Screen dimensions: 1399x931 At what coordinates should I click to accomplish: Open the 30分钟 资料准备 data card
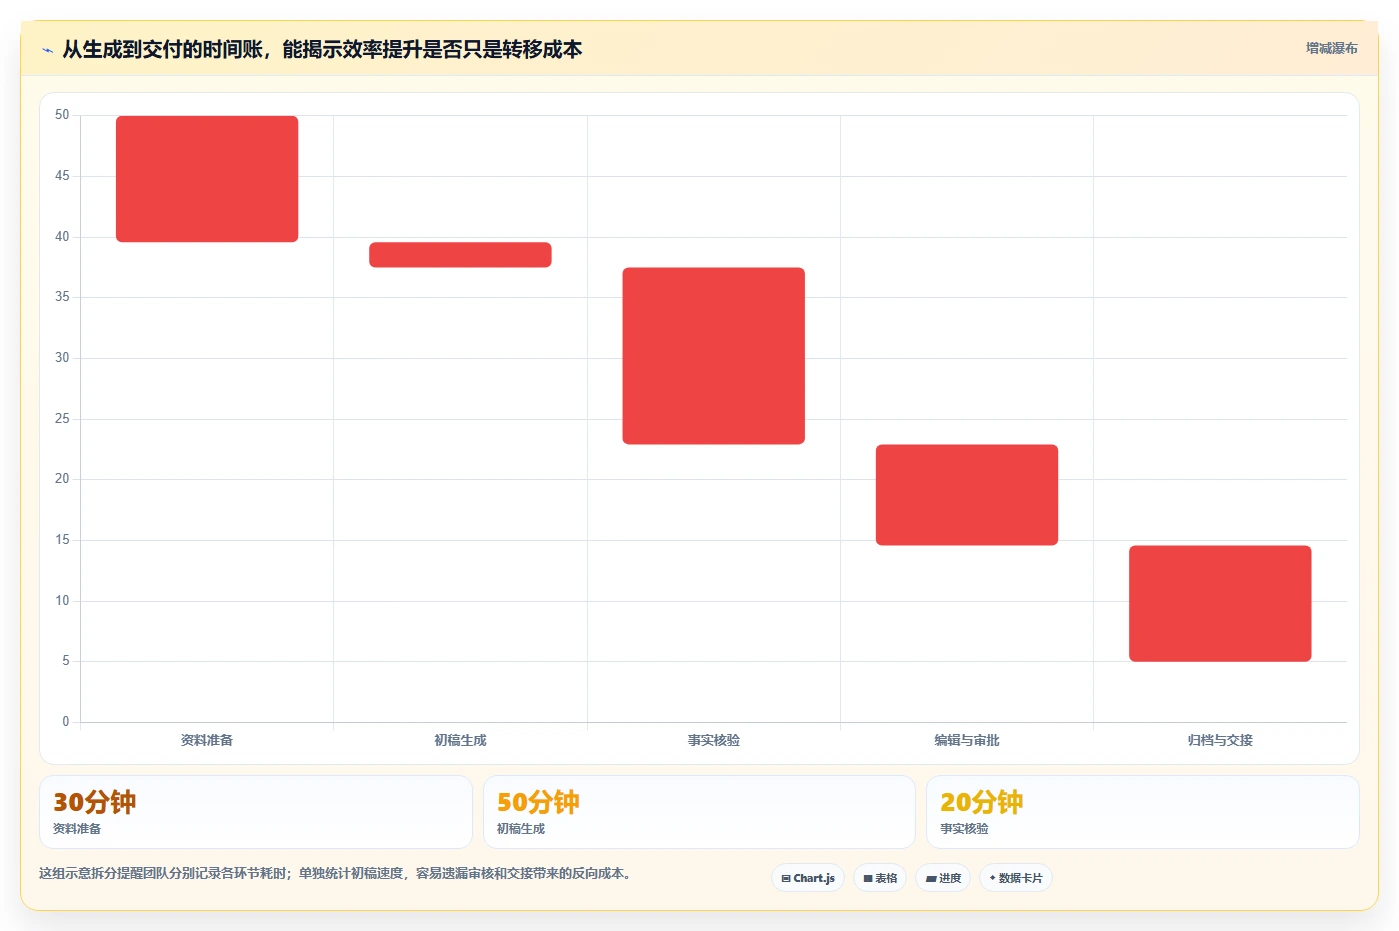pyautogui.click(x=256, y=812)
